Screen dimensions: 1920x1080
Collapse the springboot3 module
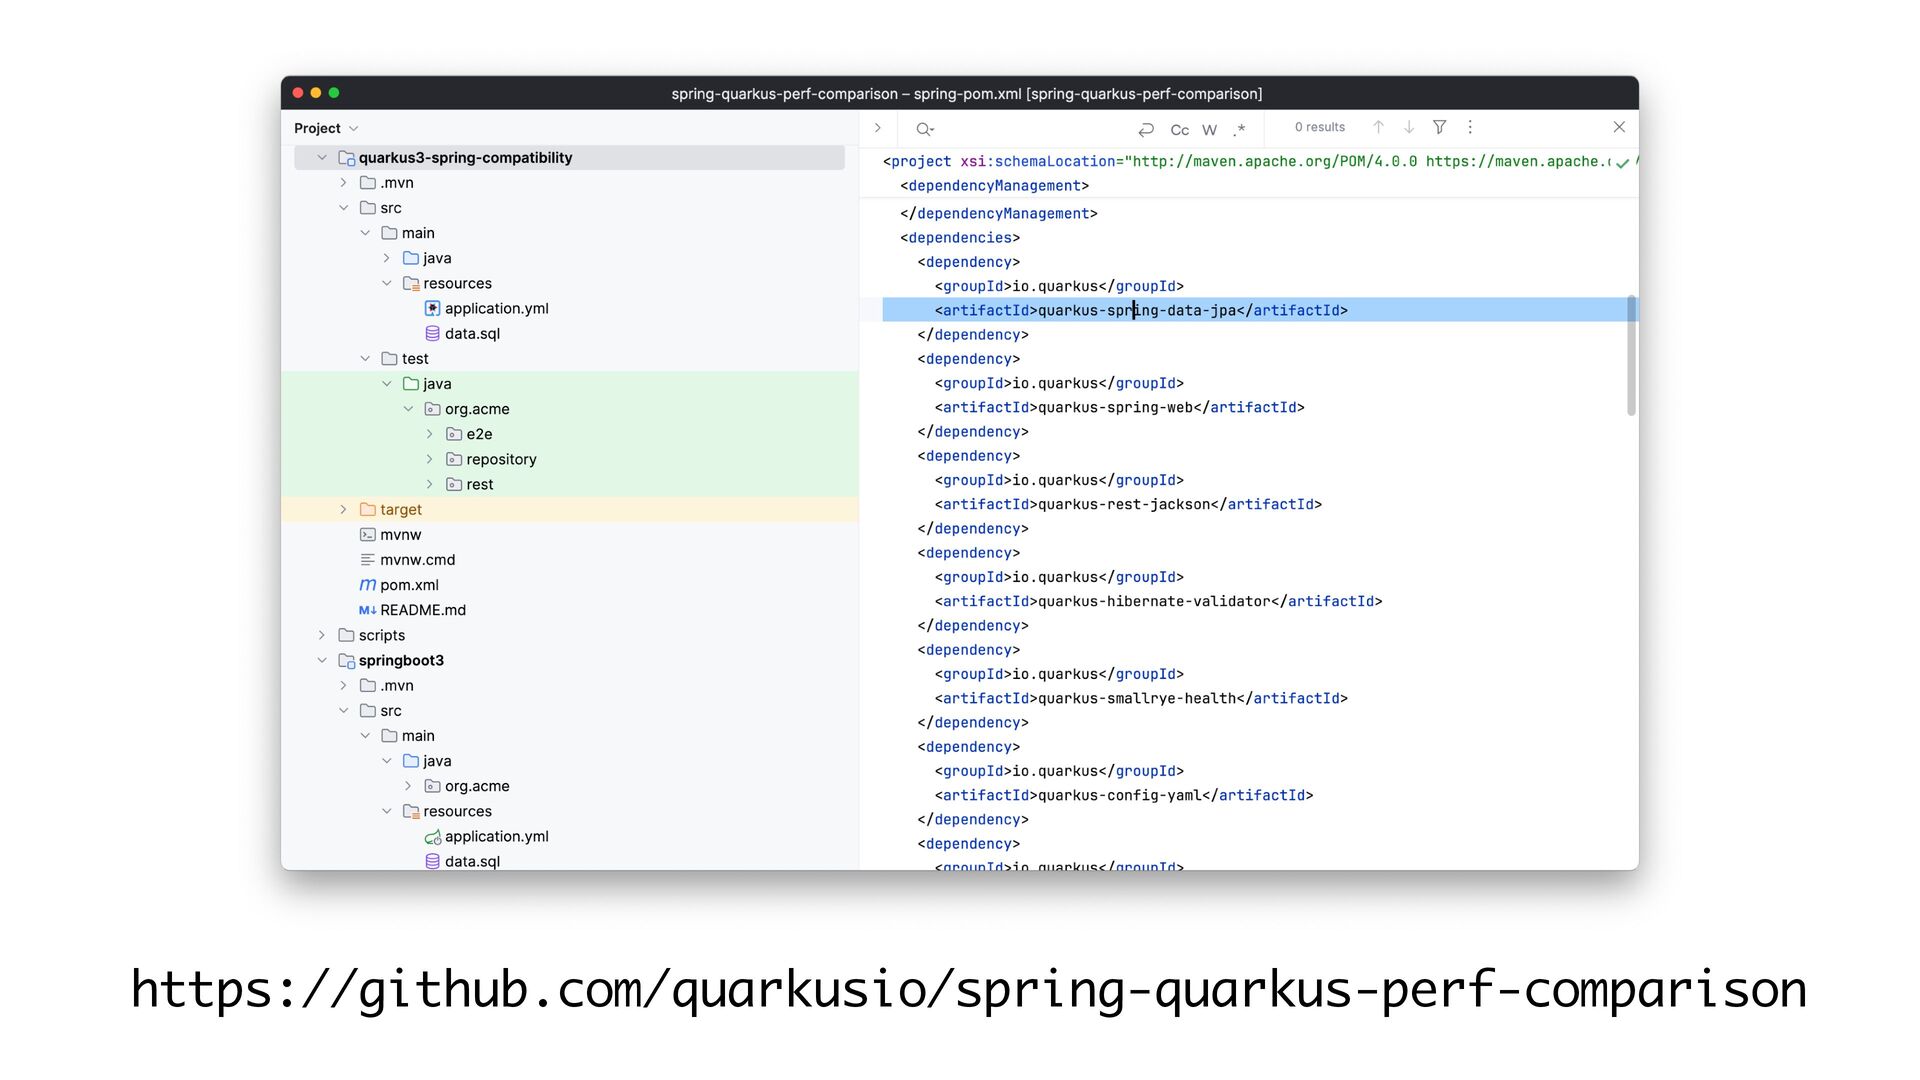tap(322, 660)
